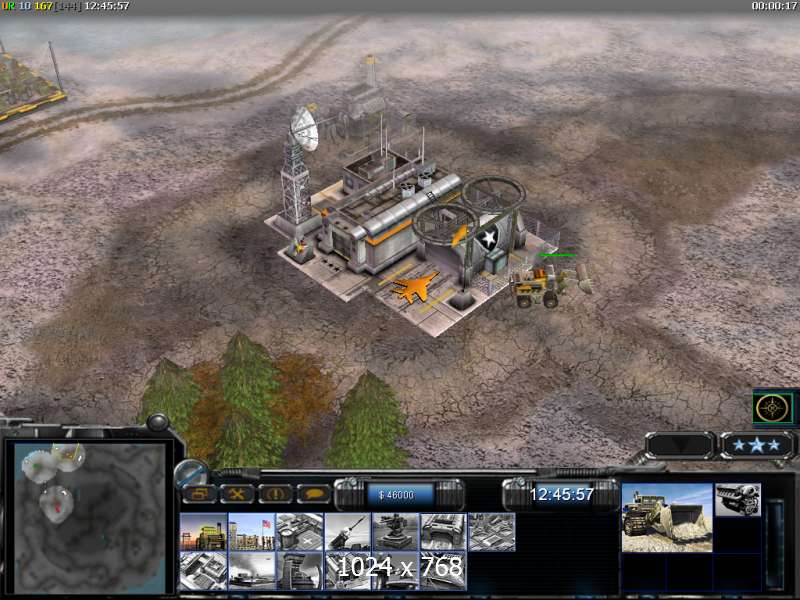800x600 pixels.
Task: Click the vertical bar beside the engine icon
Action: click(776, 544)
